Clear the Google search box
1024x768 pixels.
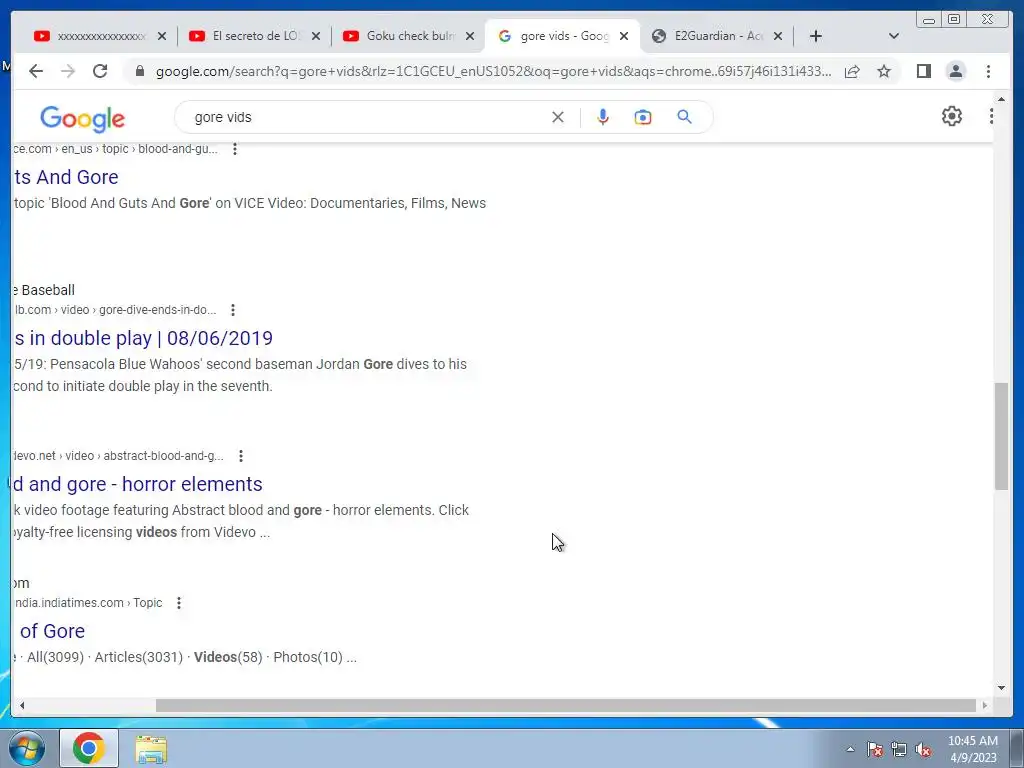(x=558, y=118)
